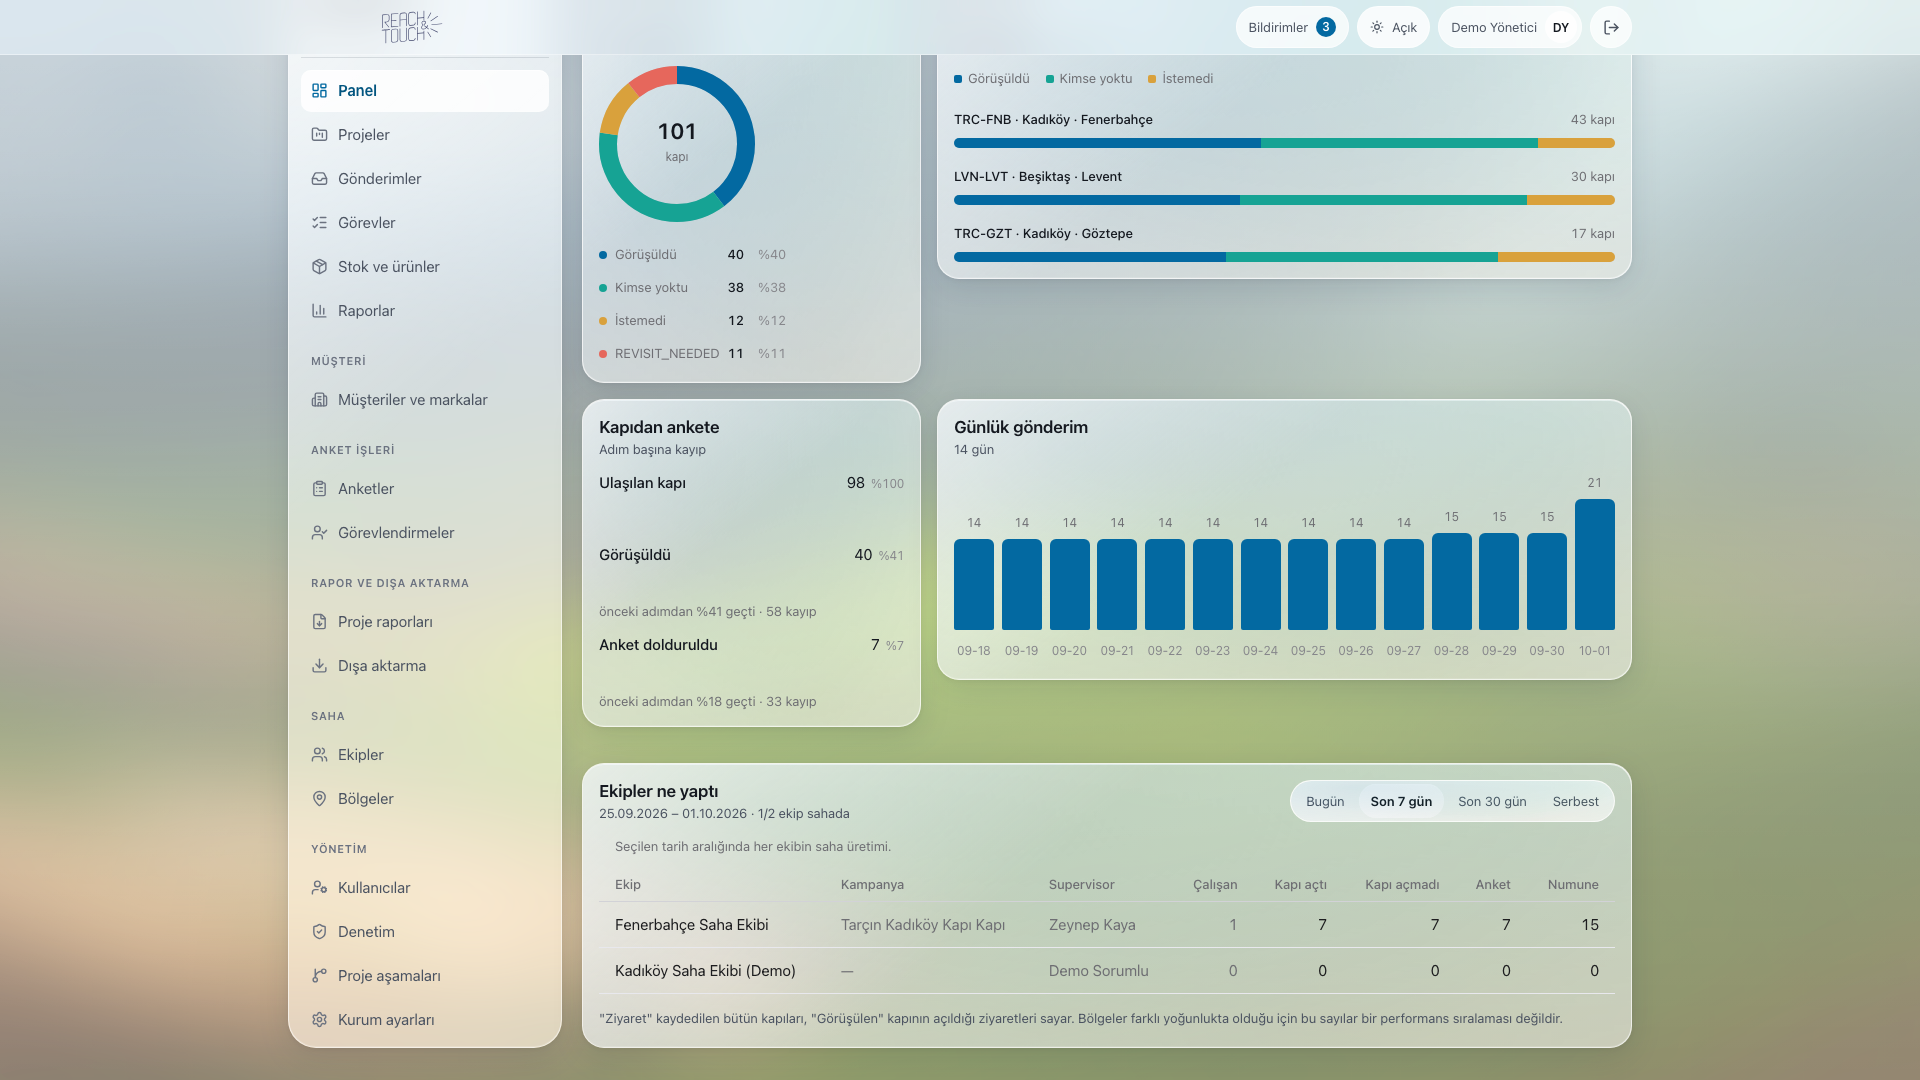
Task: Click the 10-01 daily bar in chart
Action: 1594,565
